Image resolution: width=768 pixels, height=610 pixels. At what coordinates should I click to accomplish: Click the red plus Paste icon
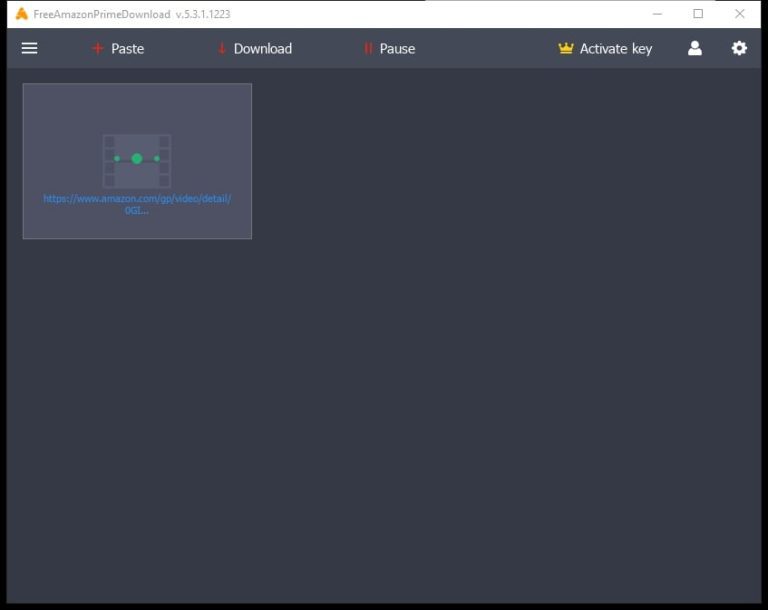[x=97, y=48]
